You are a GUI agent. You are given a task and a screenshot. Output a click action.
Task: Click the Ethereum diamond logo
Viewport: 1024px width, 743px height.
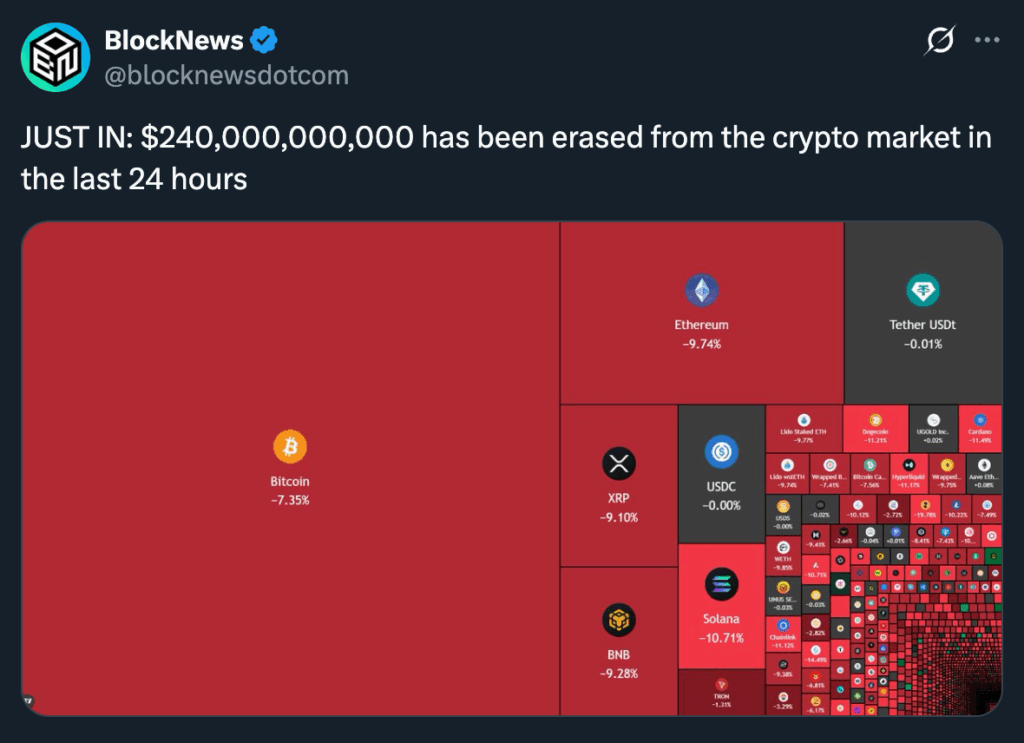coord(701,291)
